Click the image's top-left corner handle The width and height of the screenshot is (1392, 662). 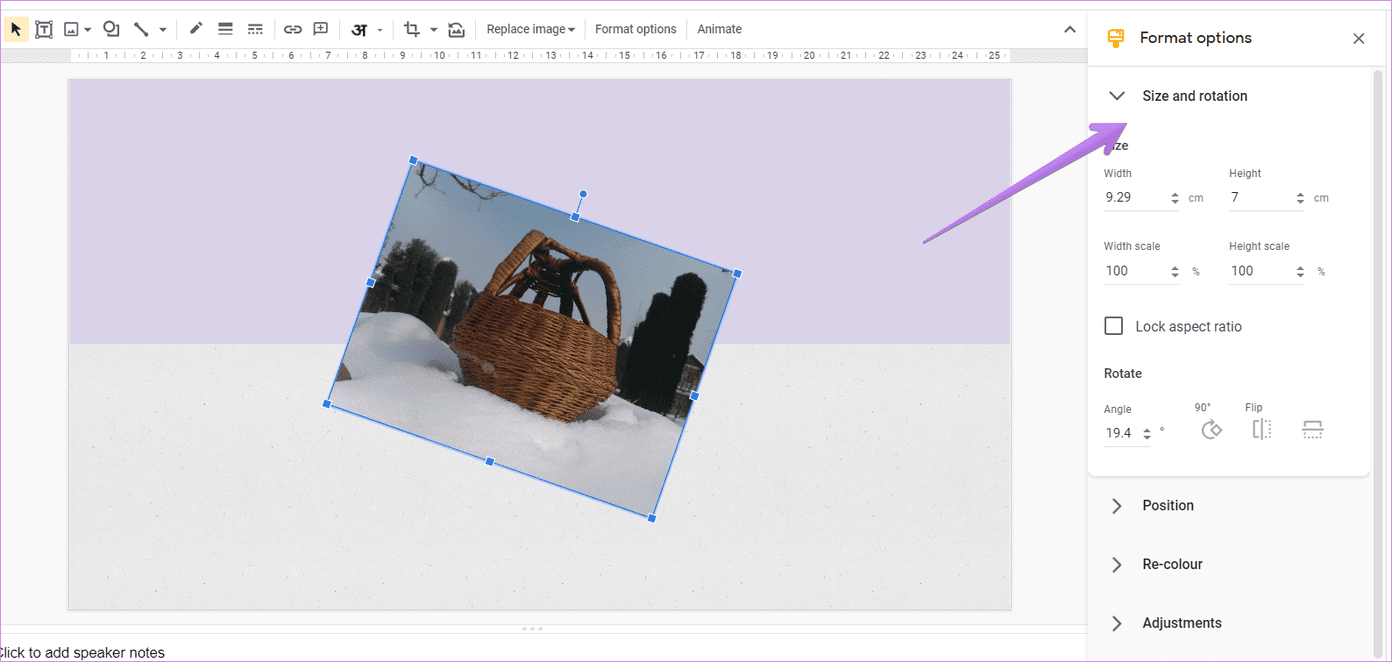(x=413, y=160)
